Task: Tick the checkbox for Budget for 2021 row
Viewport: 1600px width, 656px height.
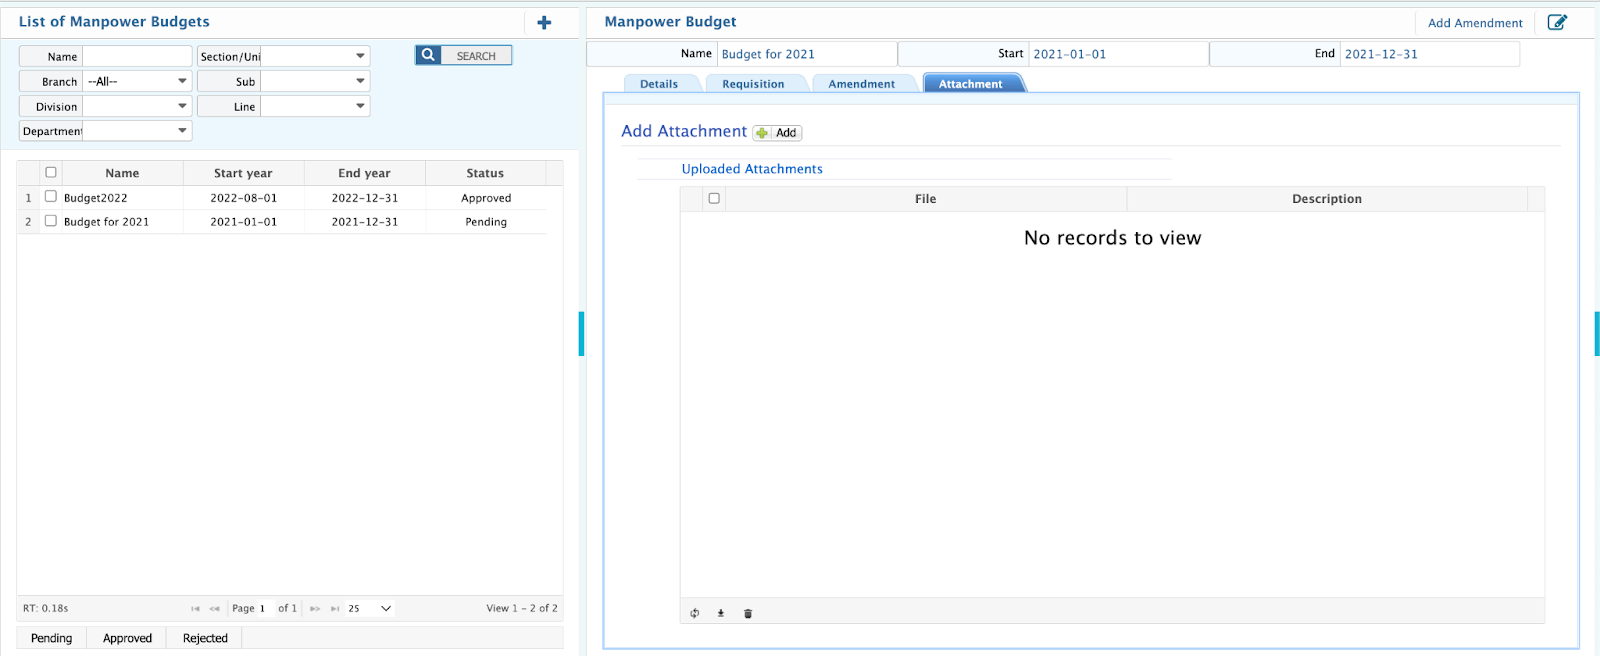Action: point(51,221)
